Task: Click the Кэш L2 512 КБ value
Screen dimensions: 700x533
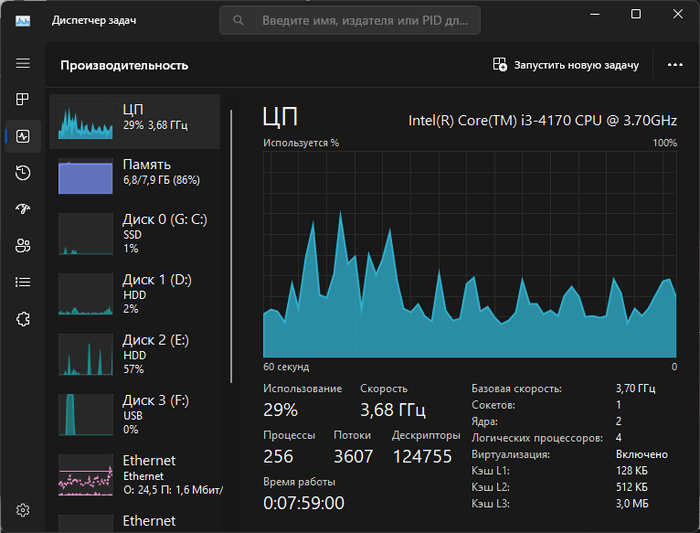Action: pyautogui.click(x=632, y=487)
